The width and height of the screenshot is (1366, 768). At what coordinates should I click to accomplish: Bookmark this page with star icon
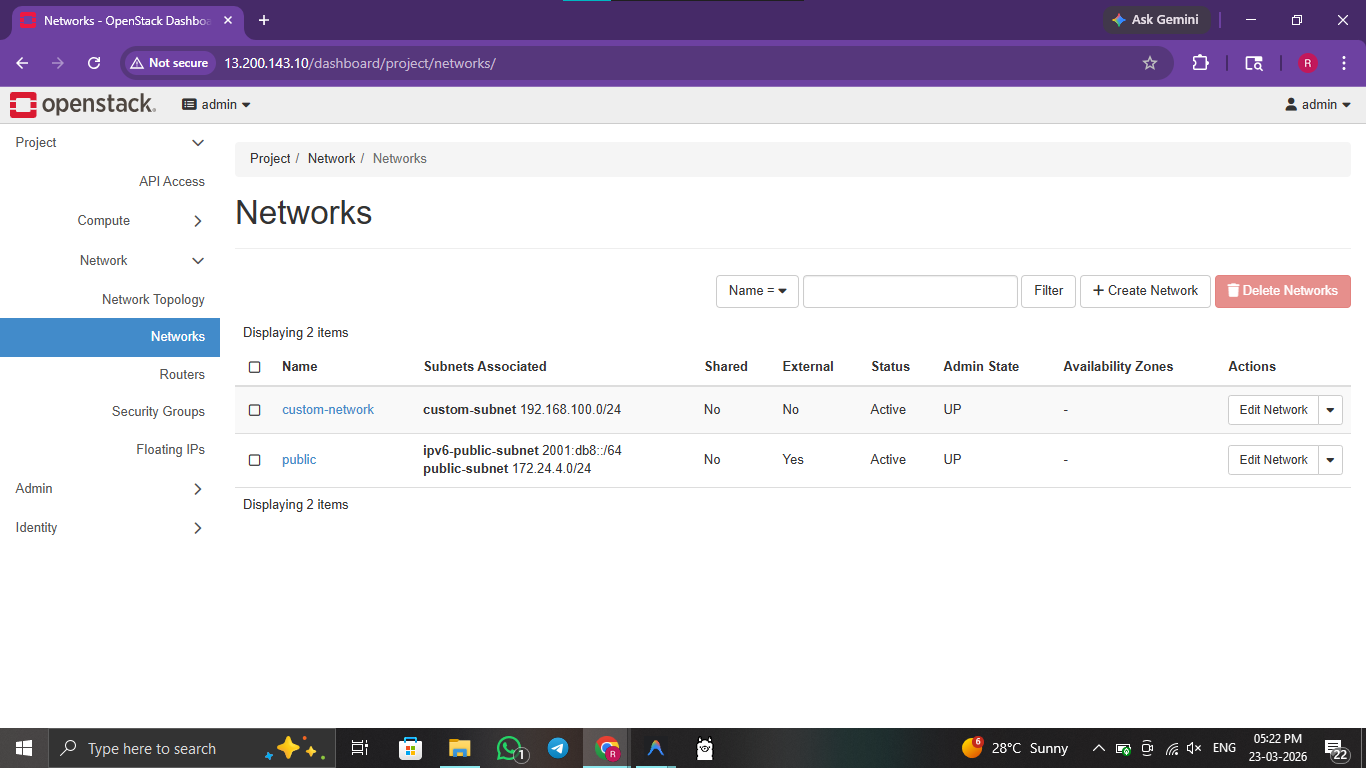tap(1150, 63)
